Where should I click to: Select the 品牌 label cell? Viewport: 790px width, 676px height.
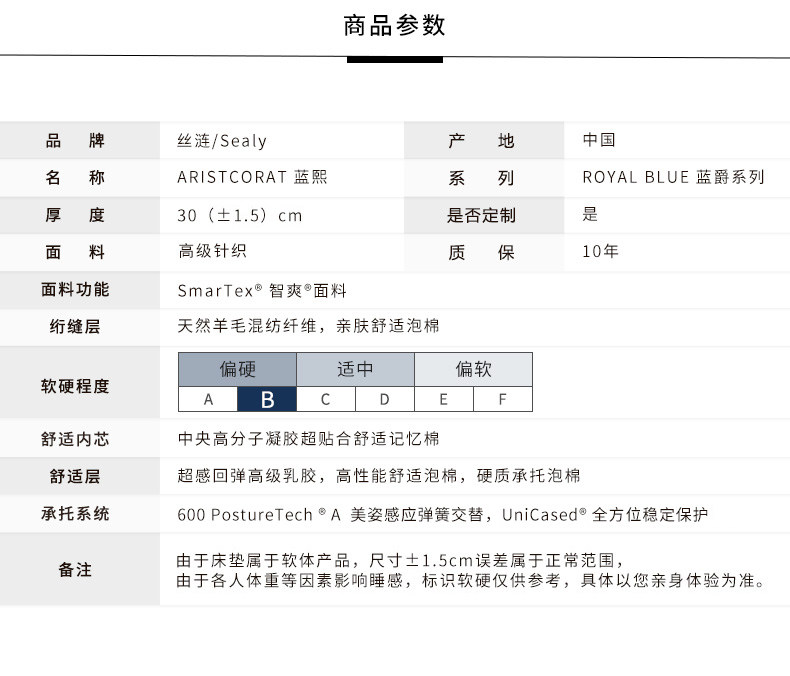tap(80, 141)
